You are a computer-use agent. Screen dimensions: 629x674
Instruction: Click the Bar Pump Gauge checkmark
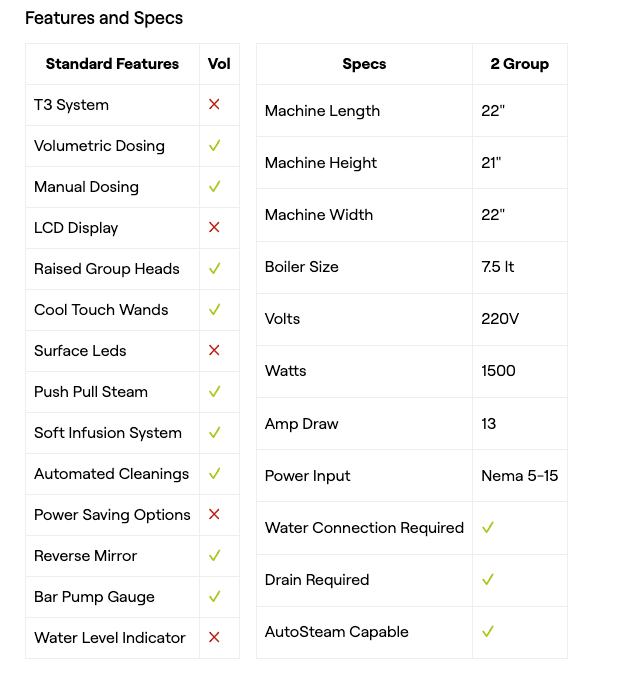click(x=214, y=596)
